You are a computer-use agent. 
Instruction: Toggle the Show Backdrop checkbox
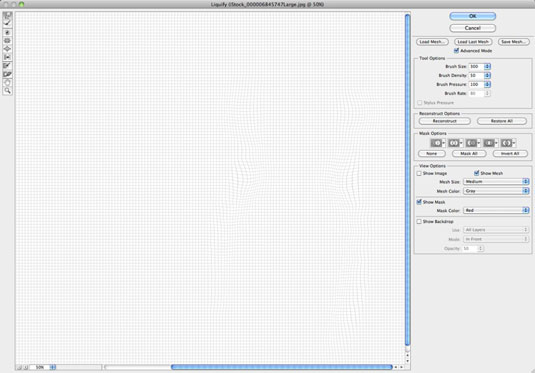click(419, 221)
